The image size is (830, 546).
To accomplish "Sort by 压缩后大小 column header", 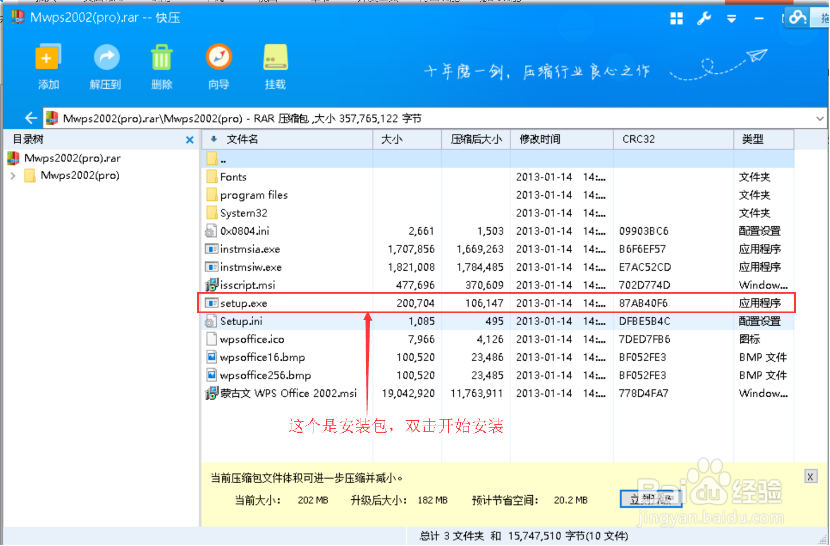I will pos(476,139).
